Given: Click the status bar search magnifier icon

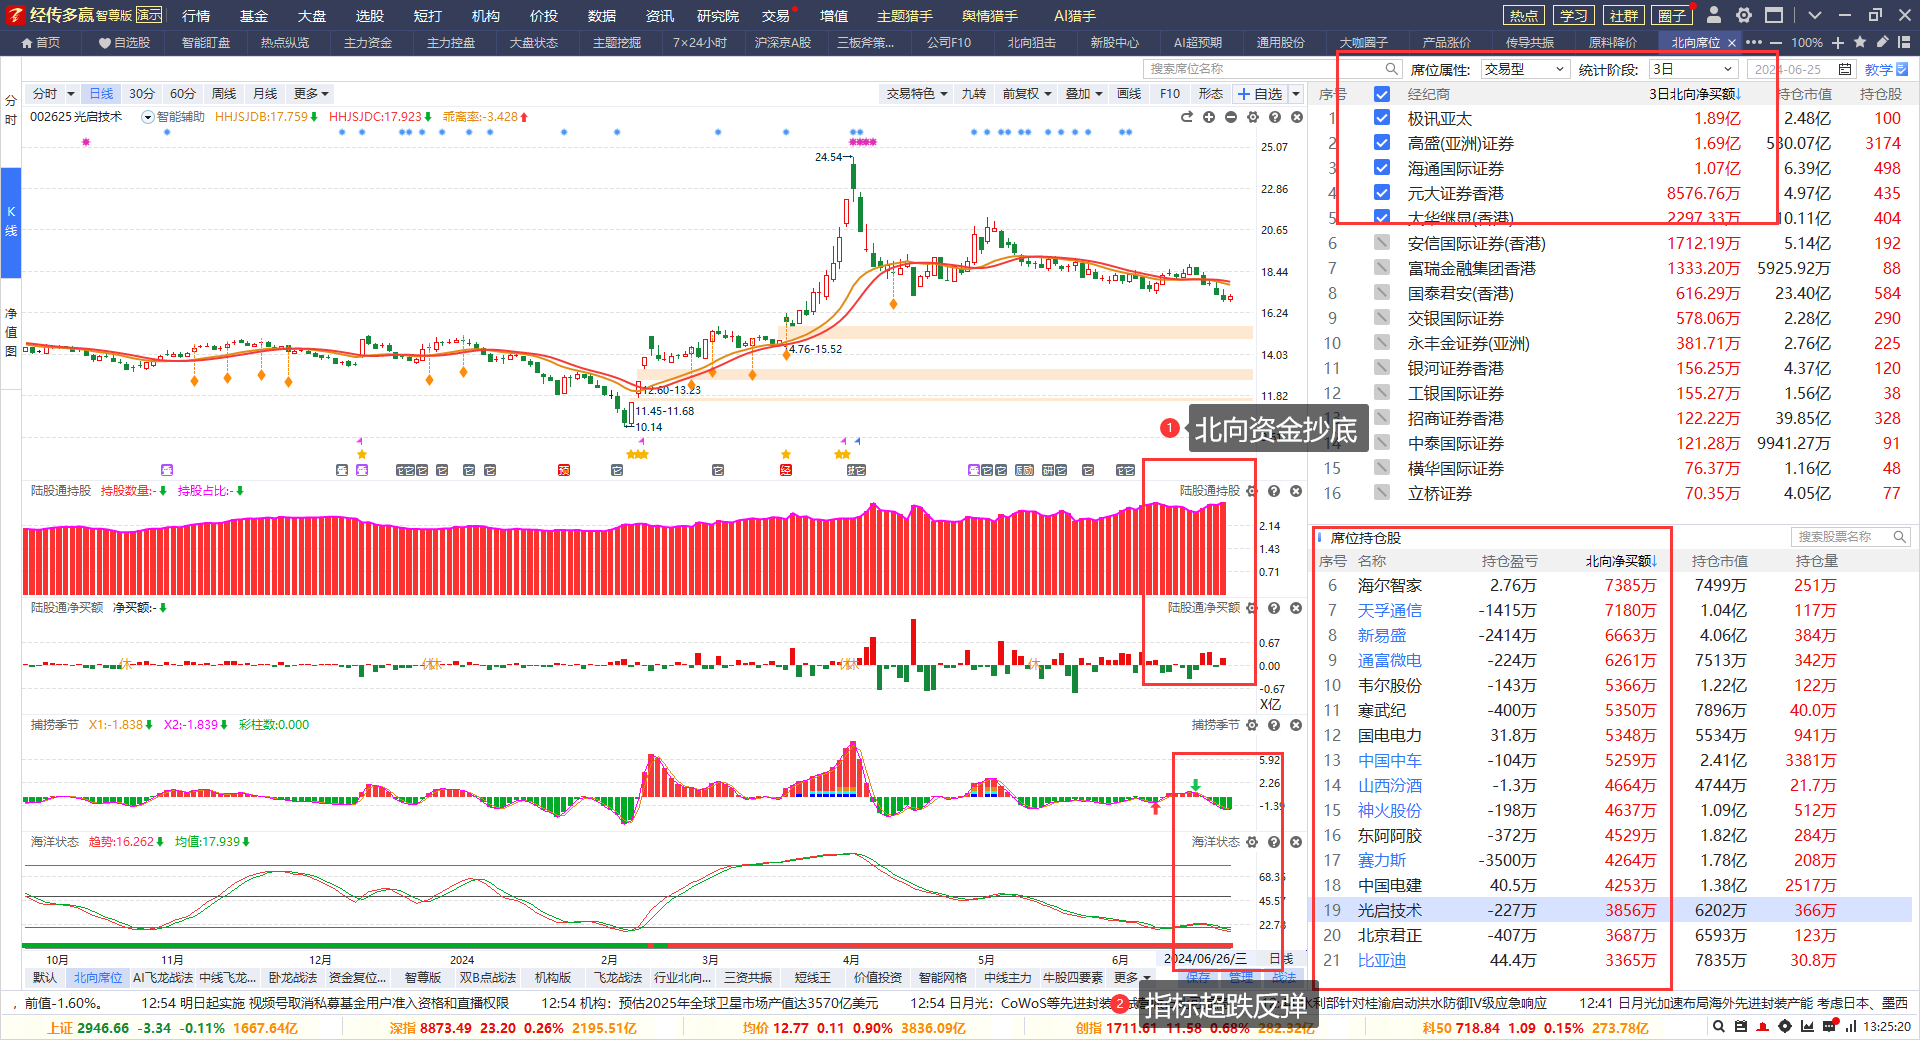Looking at the screenshot, I should pyautogui.click(x=1718, y=1026).
